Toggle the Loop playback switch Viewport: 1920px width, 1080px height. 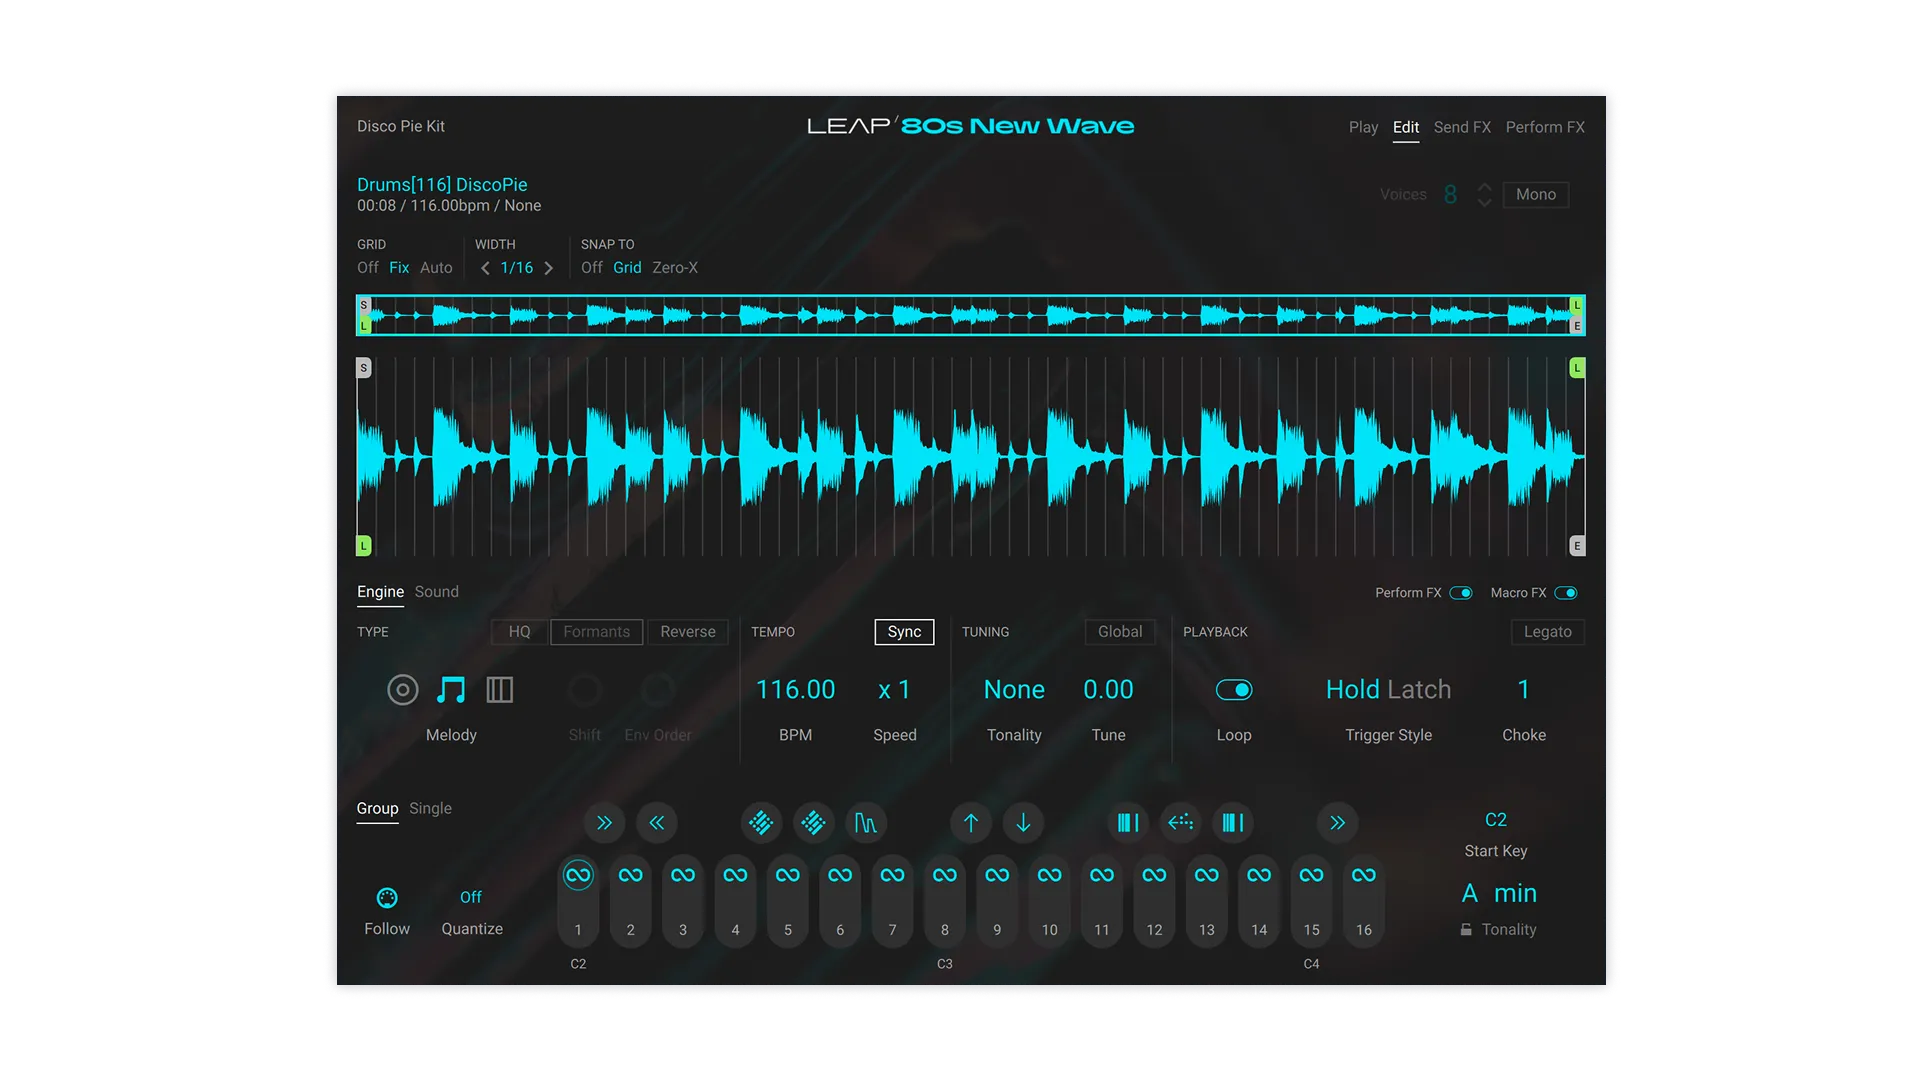1234,690
